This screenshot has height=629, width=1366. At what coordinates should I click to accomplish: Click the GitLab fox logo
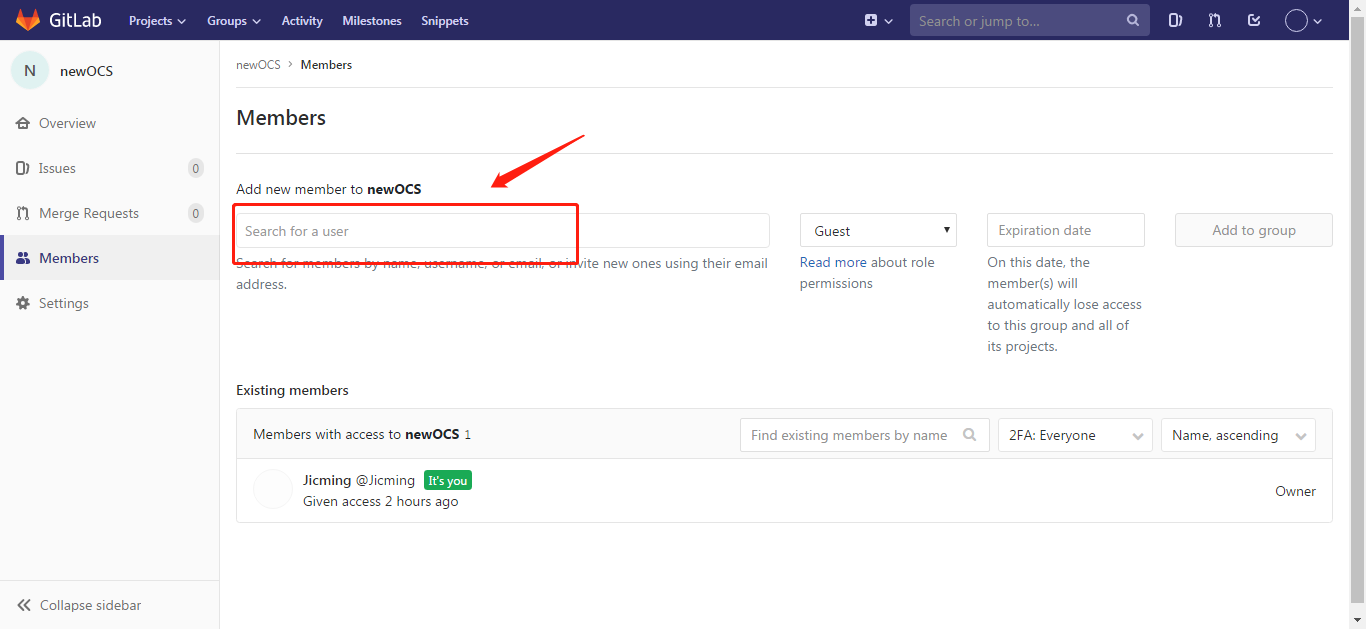pos(28,20)
